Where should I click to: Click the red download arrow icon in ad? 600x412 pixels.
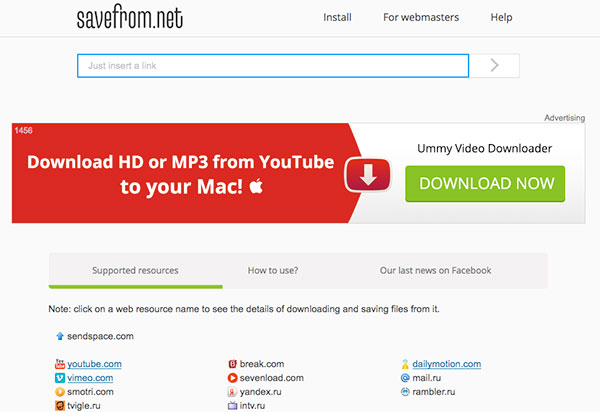(x=368, y=174)
